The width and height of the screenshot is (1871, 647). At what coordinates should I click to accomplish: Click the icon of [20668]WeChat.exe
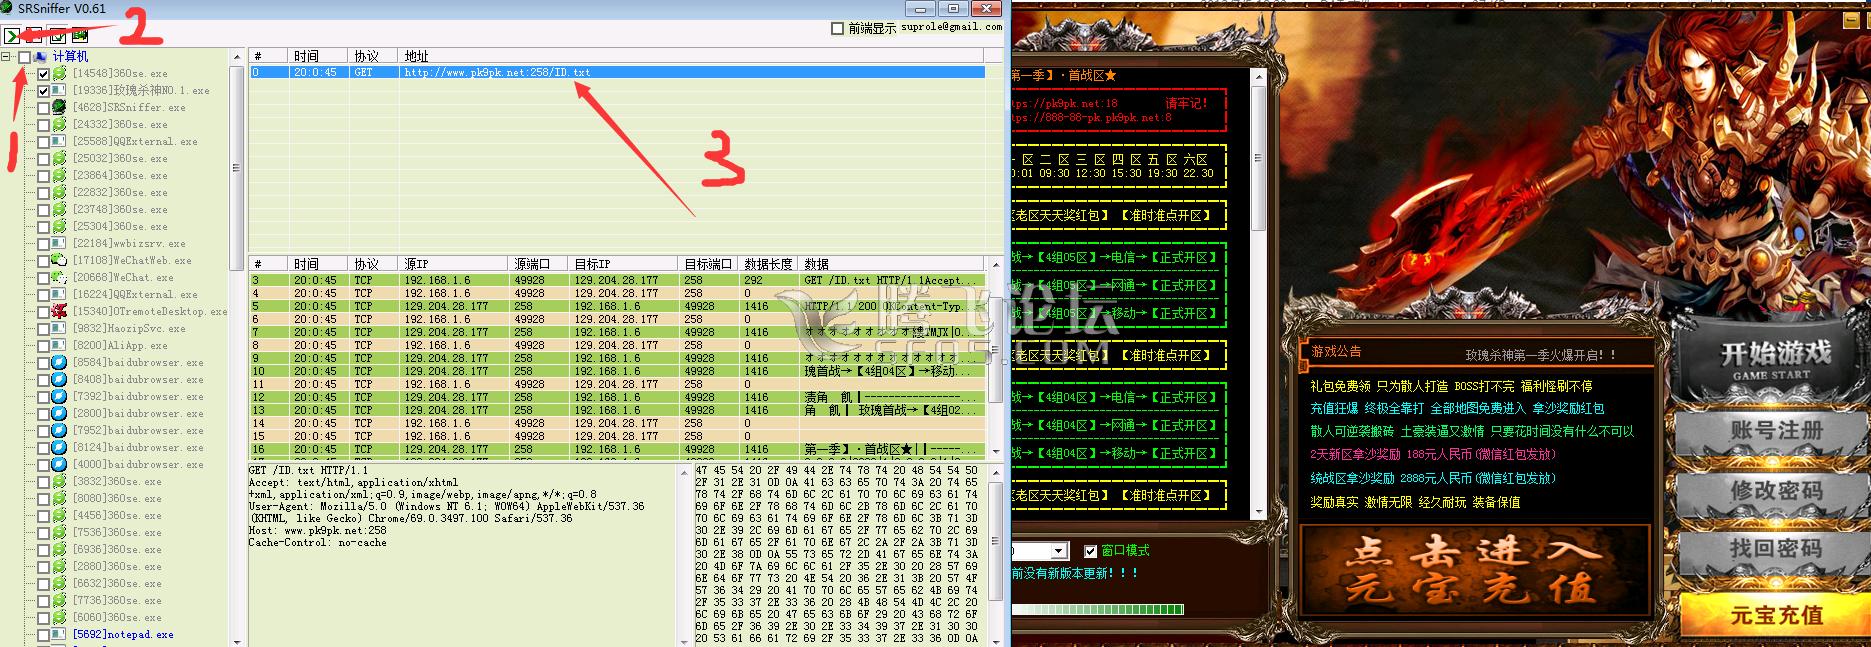(59, 277)
